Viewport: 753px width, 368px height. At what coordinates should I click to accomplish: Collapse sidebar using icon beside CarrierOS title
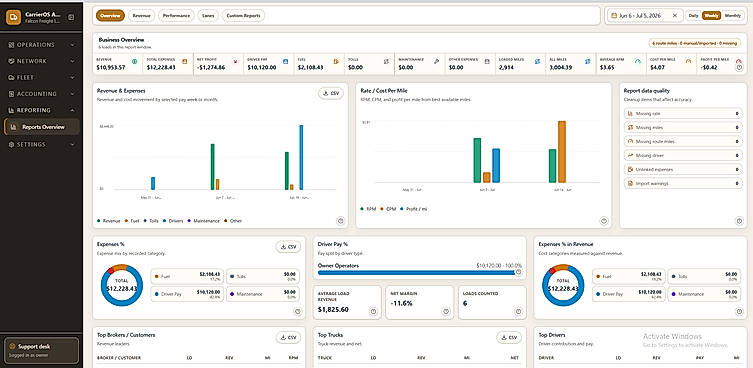coord(71,17)
